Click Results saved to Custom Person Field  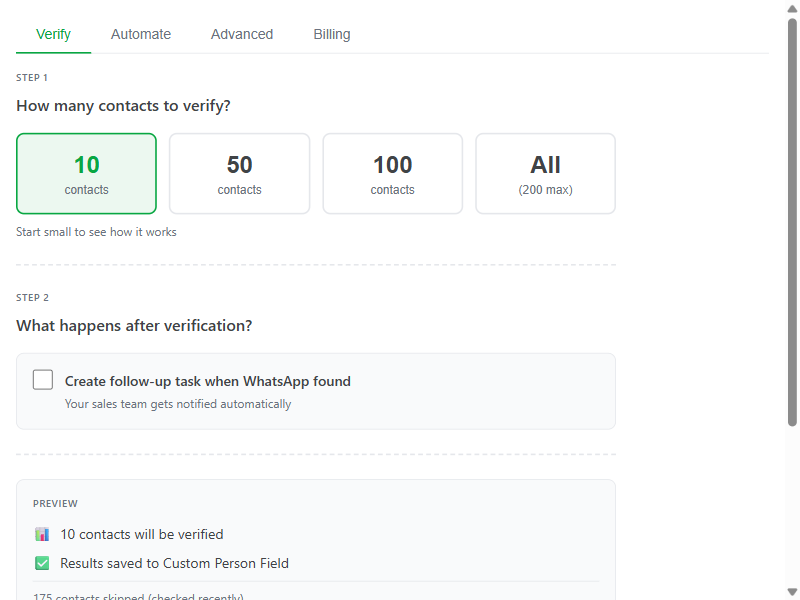click(173, 562)
